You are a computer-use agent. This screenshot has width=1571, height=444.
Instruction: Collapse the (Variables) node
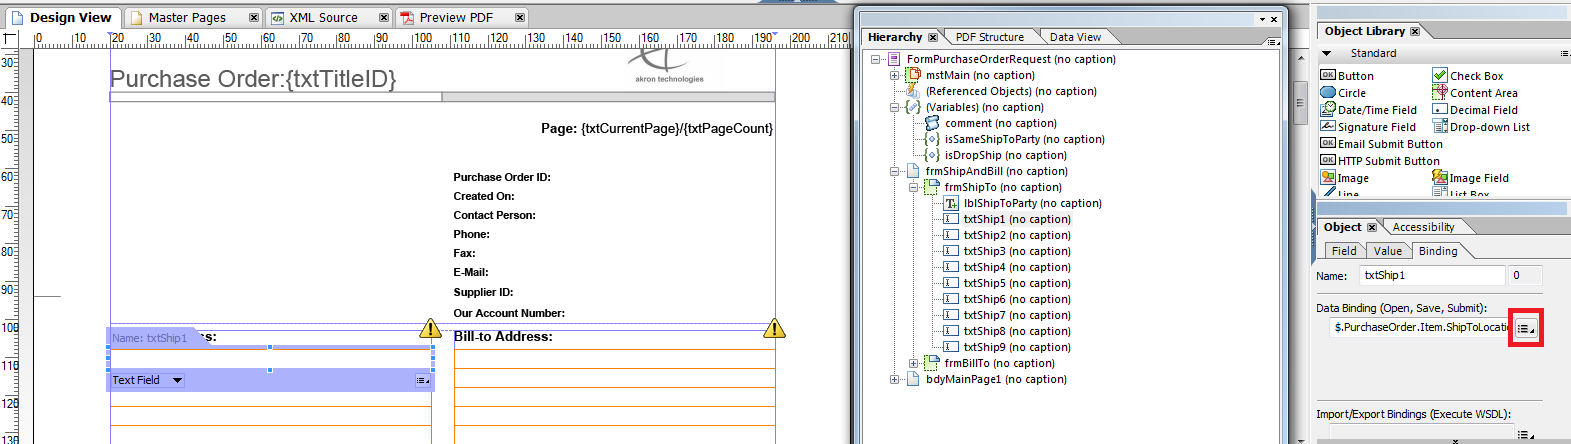click(x=895, y=107)
